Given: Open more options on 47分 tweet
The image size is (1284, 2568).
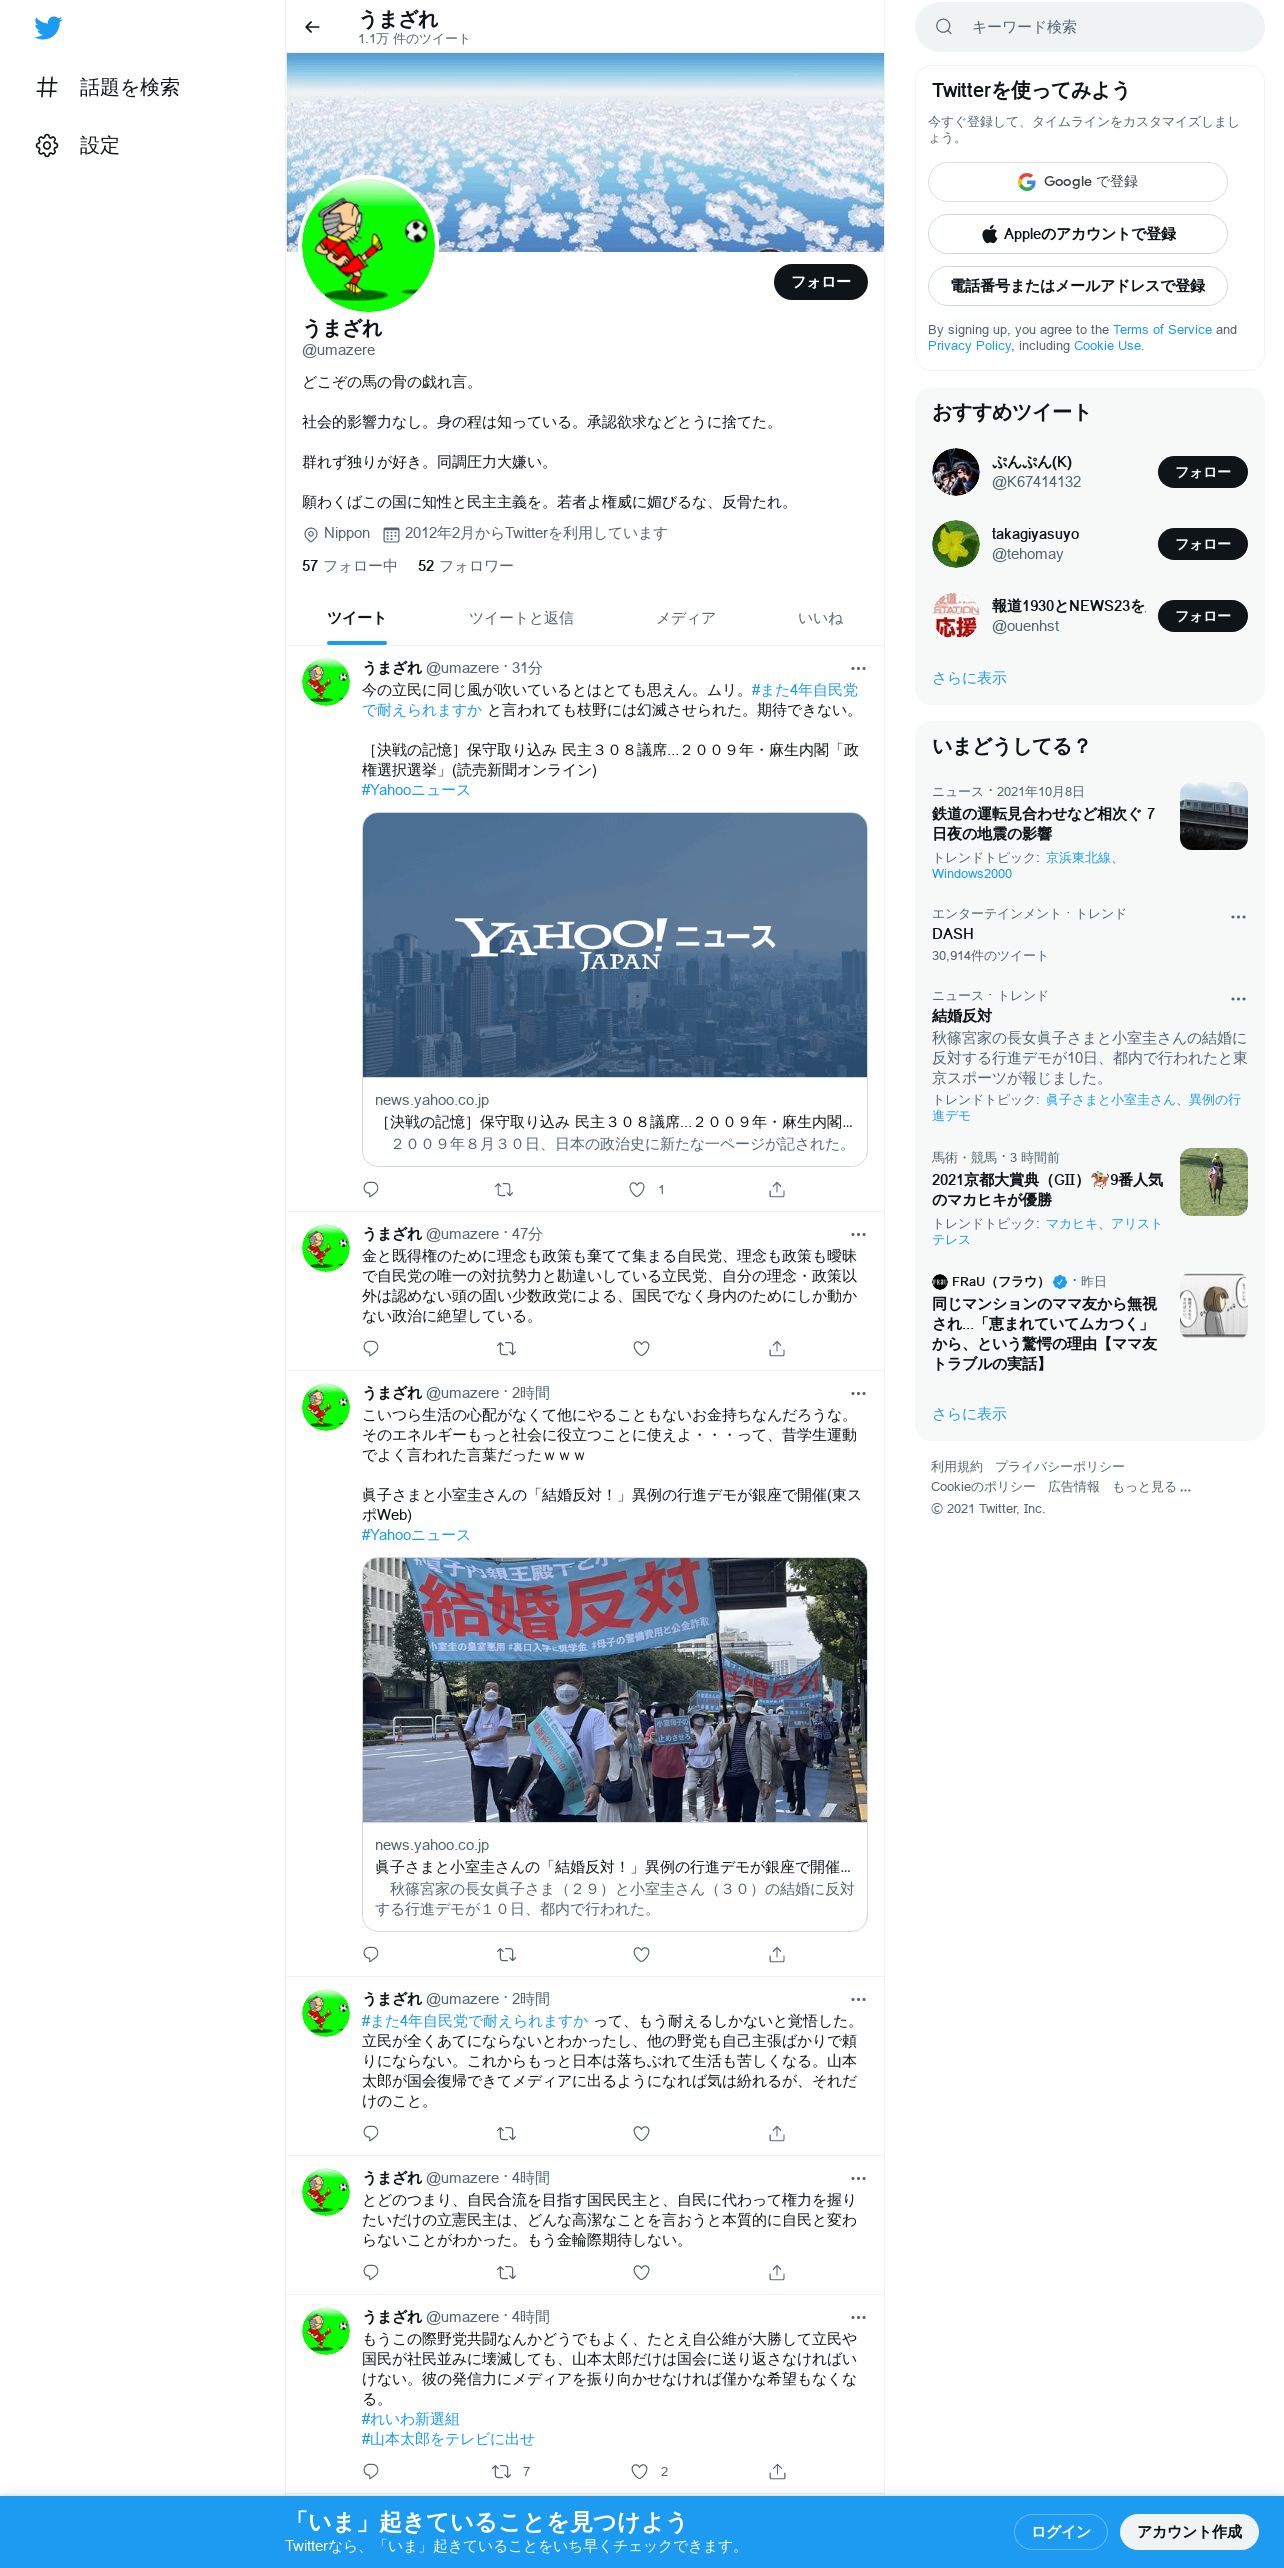Looking at the screenshot, I should pos(858,1234).
